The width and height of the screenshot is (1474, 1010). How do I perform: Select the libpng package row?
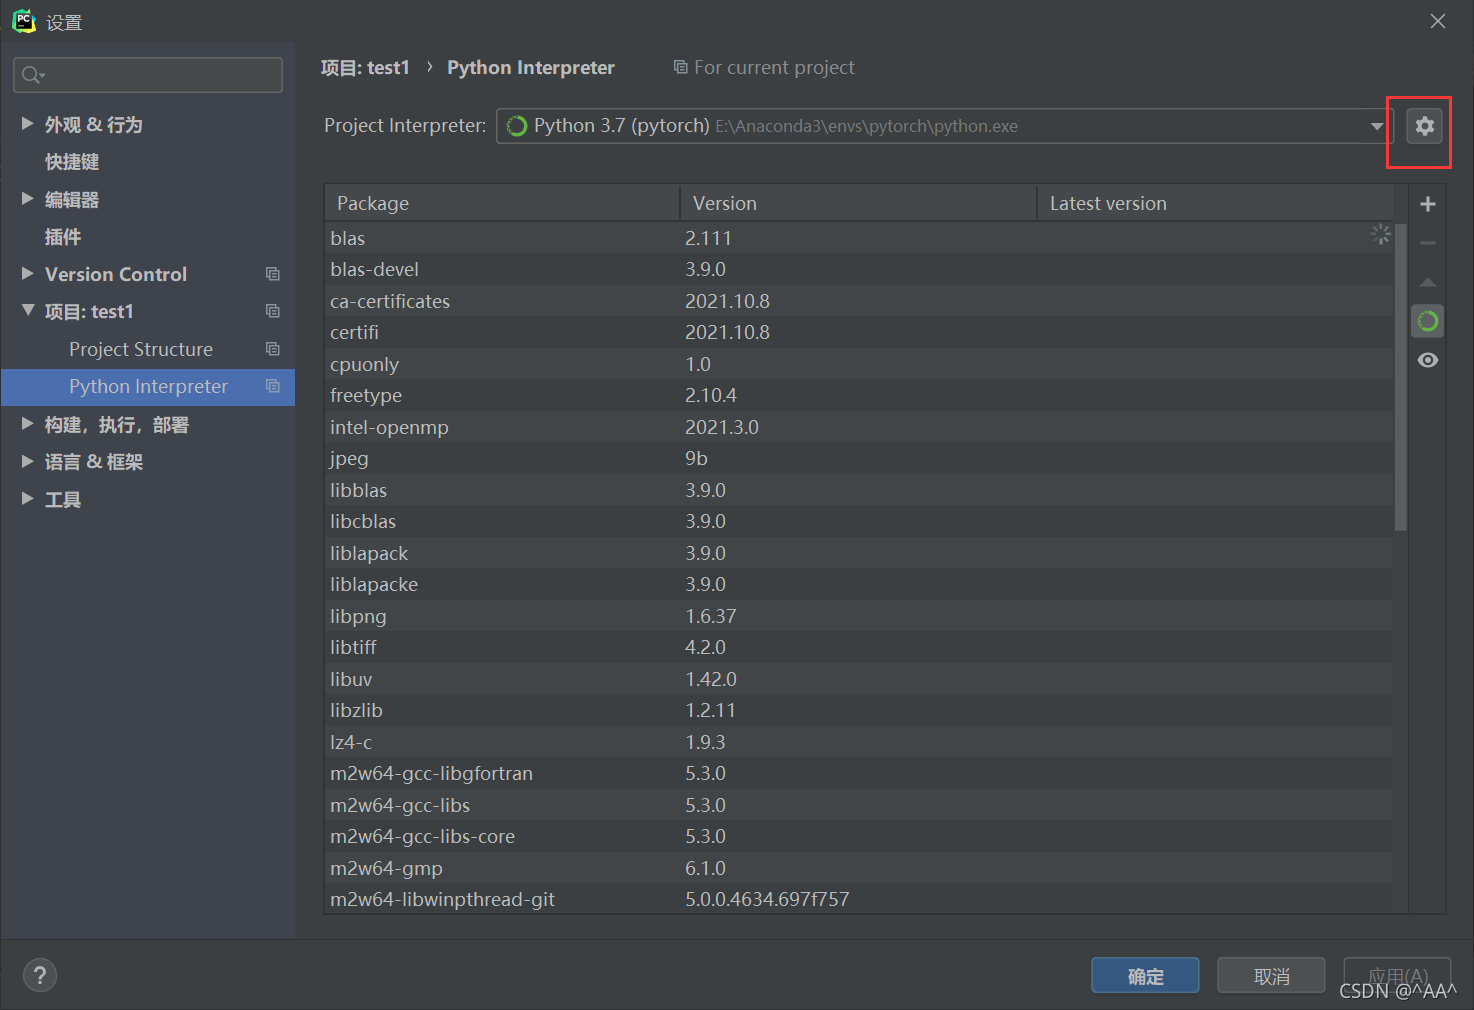point(859,616)
